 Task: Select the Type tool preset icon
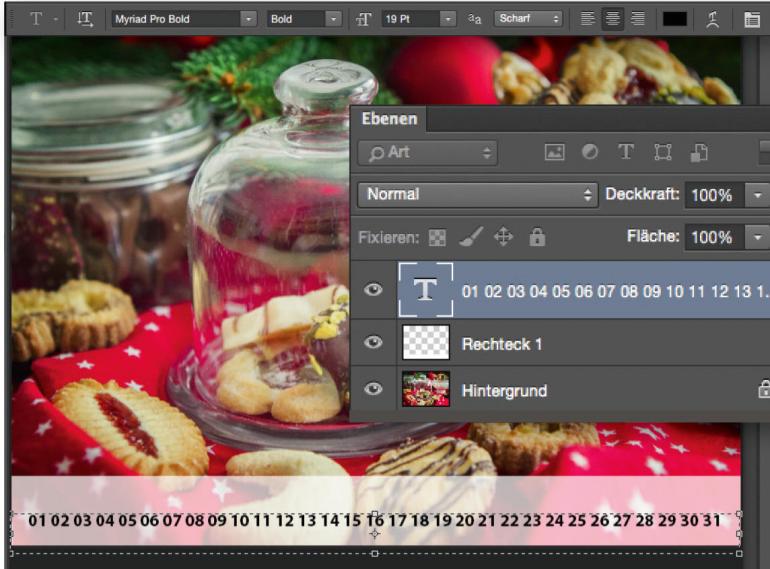coord(36,19)
